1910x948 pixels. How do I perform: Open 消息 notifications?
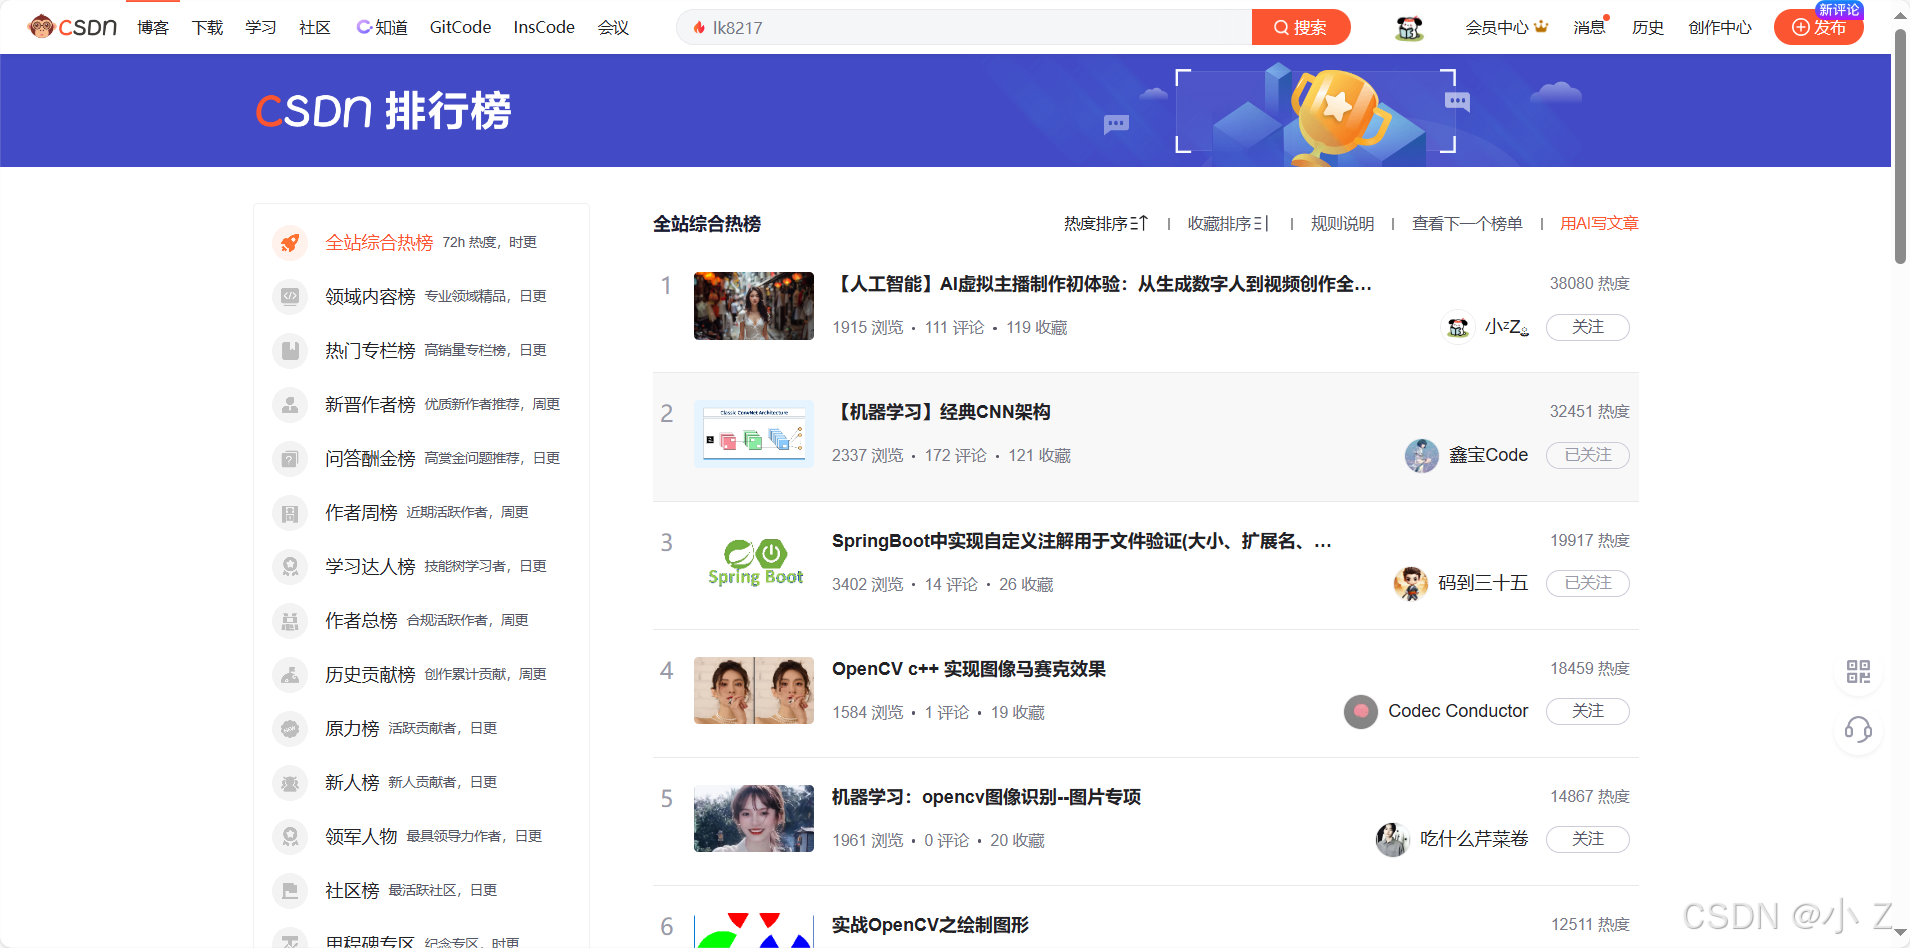tap(1589, 27)
